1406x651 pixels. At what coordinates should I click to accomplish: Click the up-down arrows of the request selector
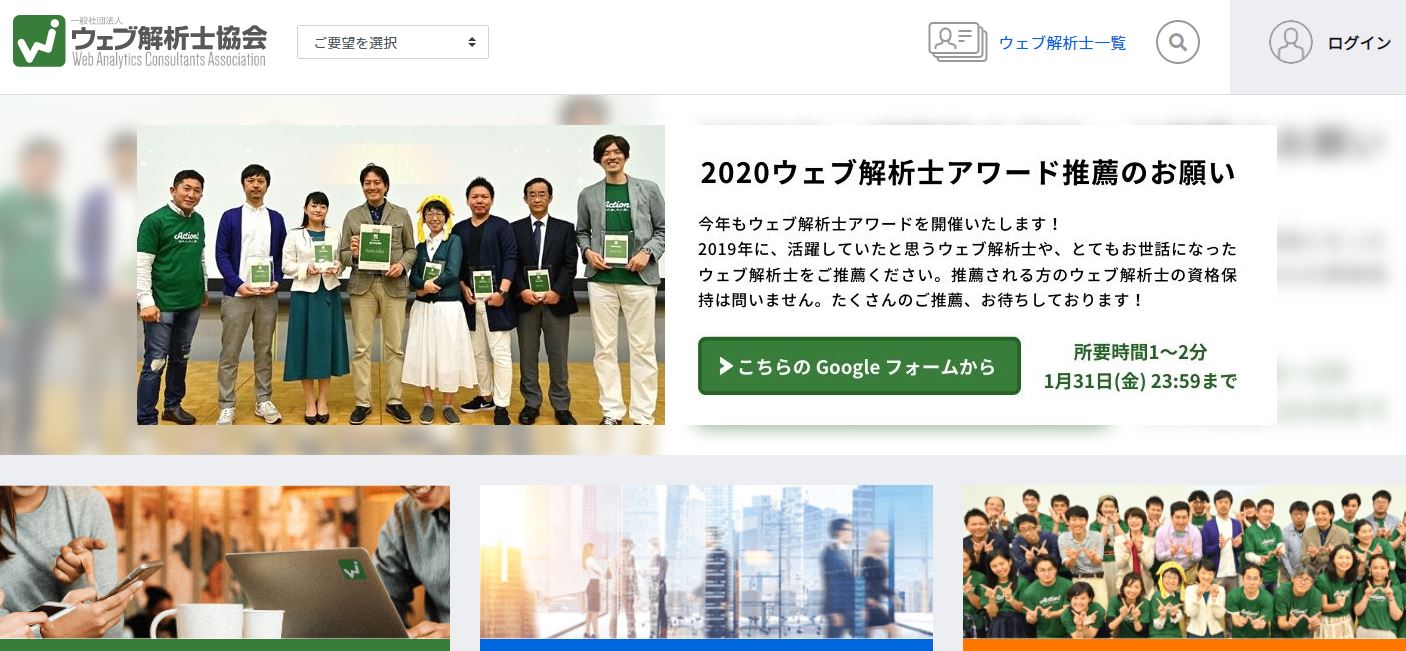472,42
